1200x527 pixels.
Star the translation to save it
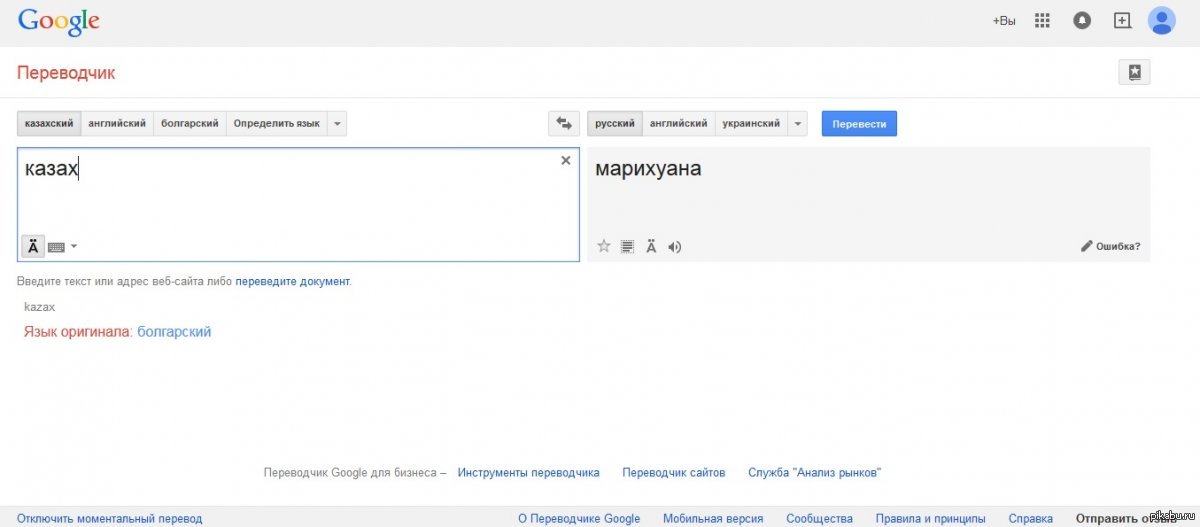click(x=604, y=246)
